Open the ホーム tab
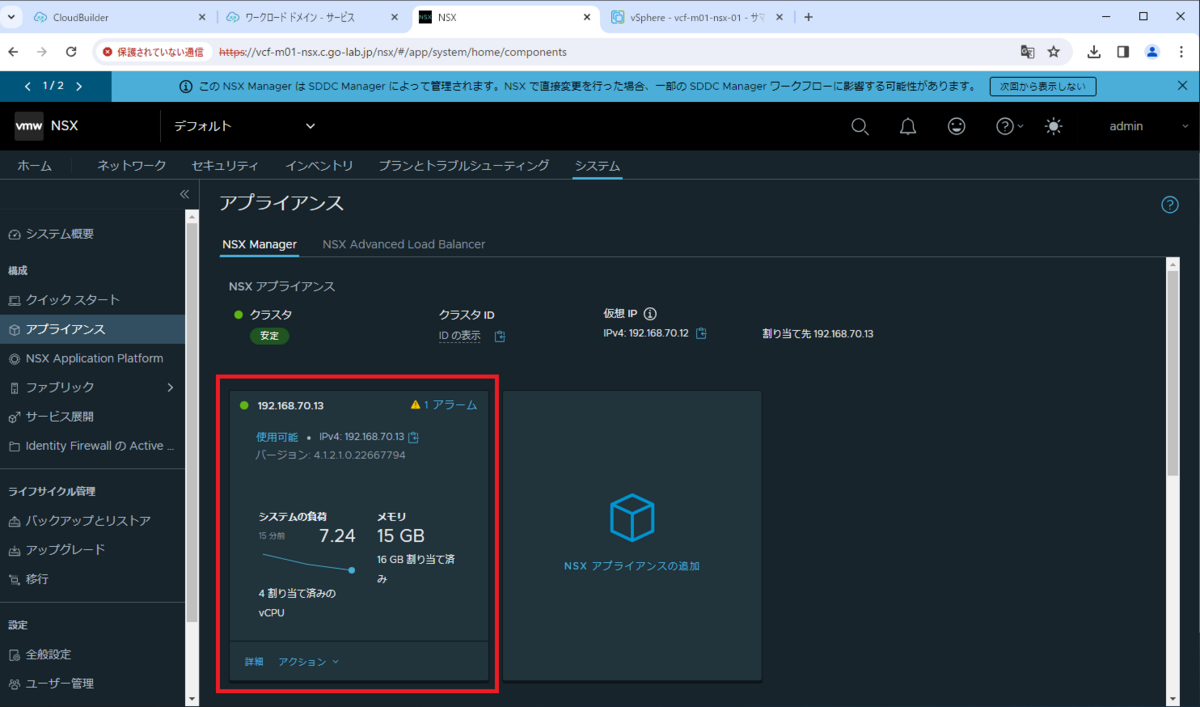The image size is (1200, 707). coord(35,165)
